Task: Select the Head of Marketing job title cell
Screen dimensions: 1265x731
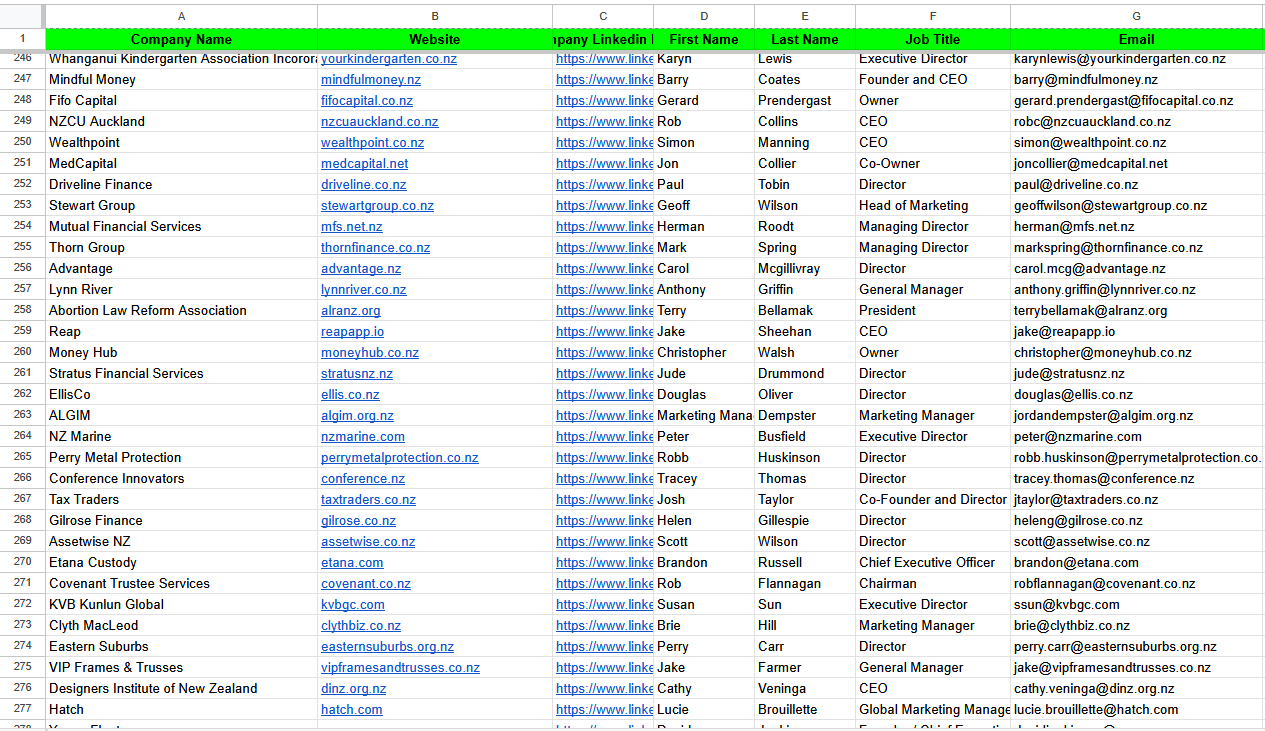Action: pyautogui.click(x=933, y=206)
